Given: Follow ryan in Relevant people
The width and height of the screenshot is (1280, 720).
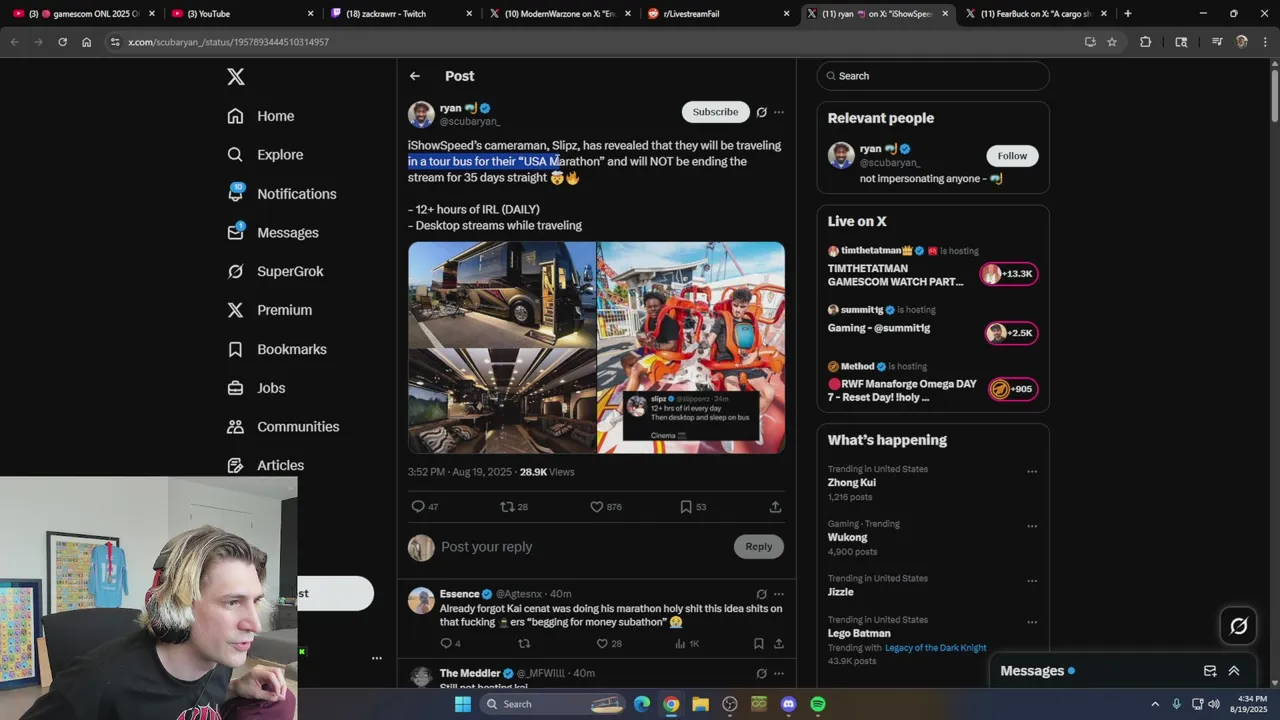Looking at the screenshot, I should click(1012, 156).
